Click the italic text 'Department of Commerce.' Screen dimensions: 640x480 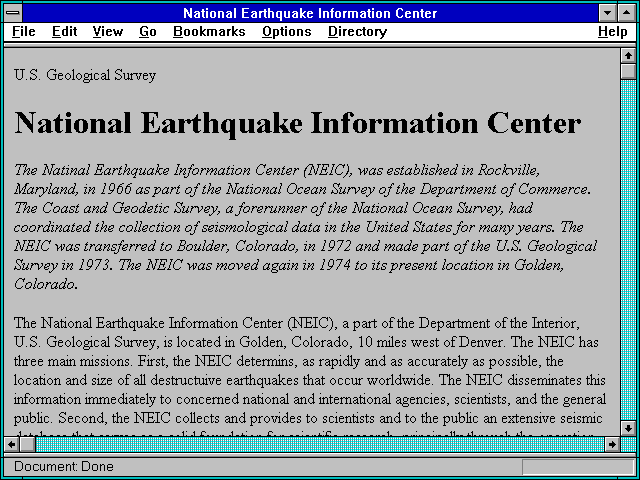pos(505,189)
